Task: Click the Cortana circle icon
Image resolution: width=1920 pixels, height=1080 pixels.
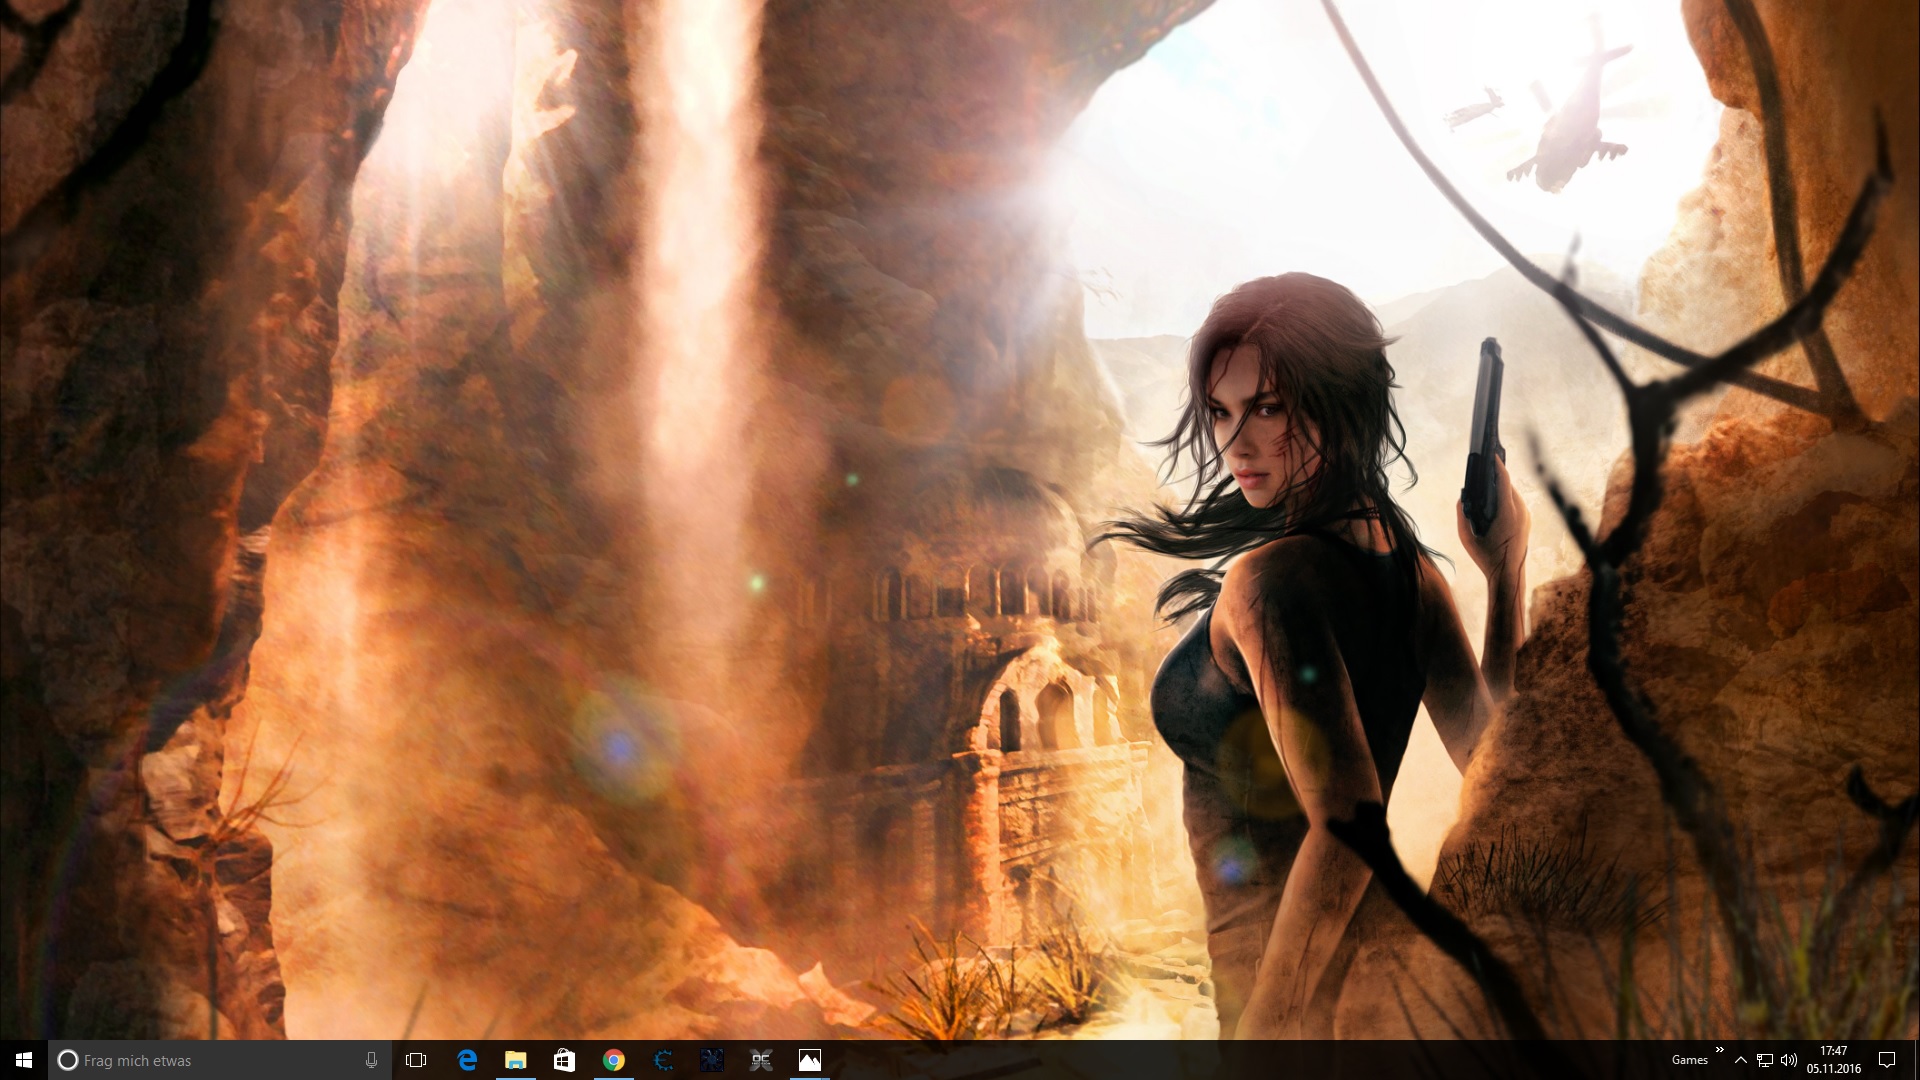Action: (x=68, y=1060)
